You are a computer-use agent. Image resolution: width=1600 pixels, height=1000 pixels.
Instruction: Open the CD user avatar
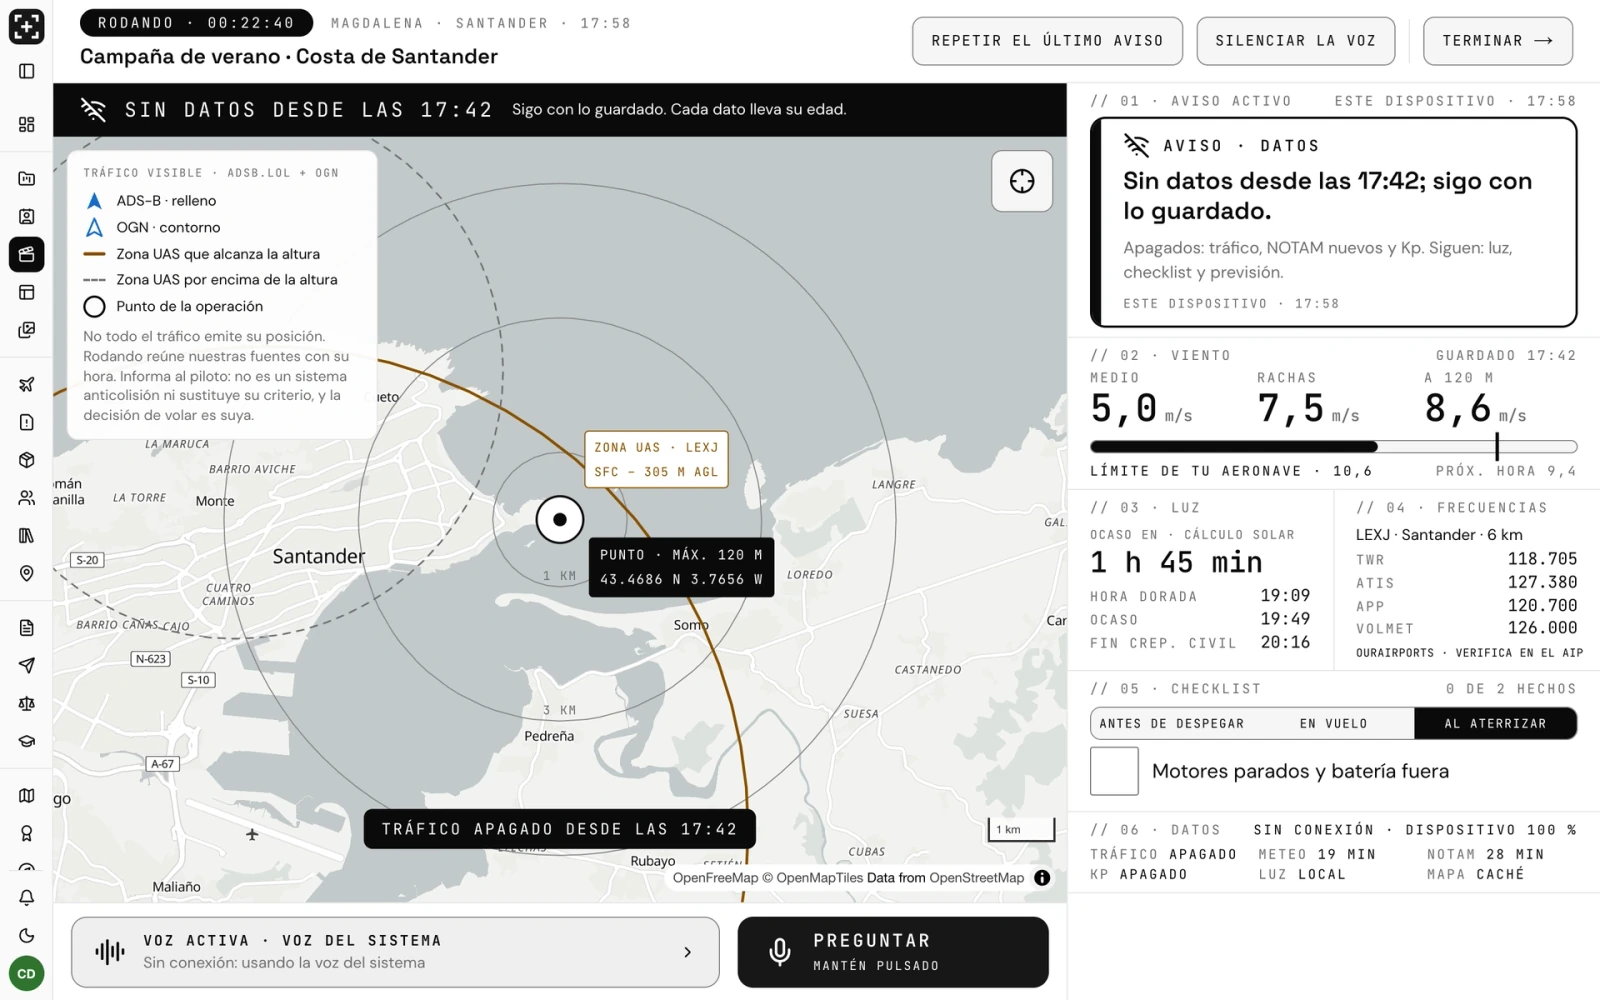tap(27, 974)
